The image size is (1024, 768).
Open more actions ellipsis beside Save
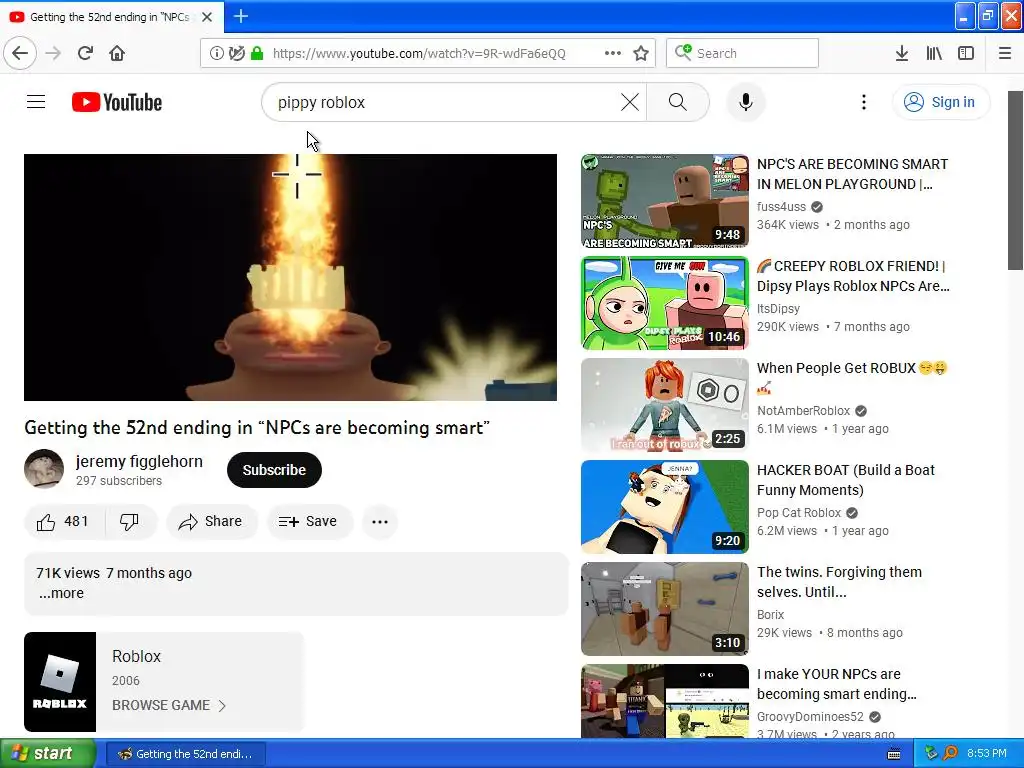coord(380,522)
